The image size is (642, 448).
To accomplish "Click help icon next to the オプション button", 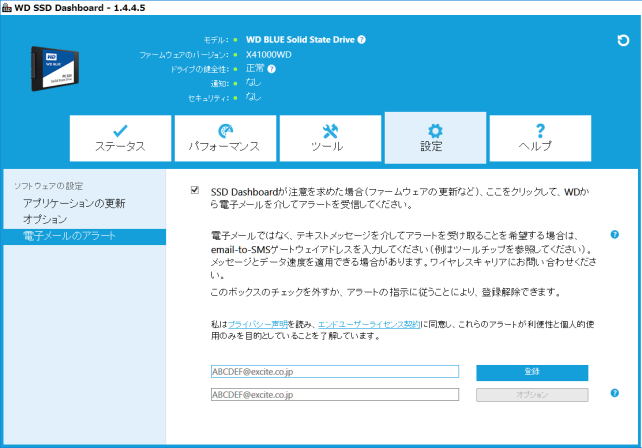I will (x=615, y=393).
